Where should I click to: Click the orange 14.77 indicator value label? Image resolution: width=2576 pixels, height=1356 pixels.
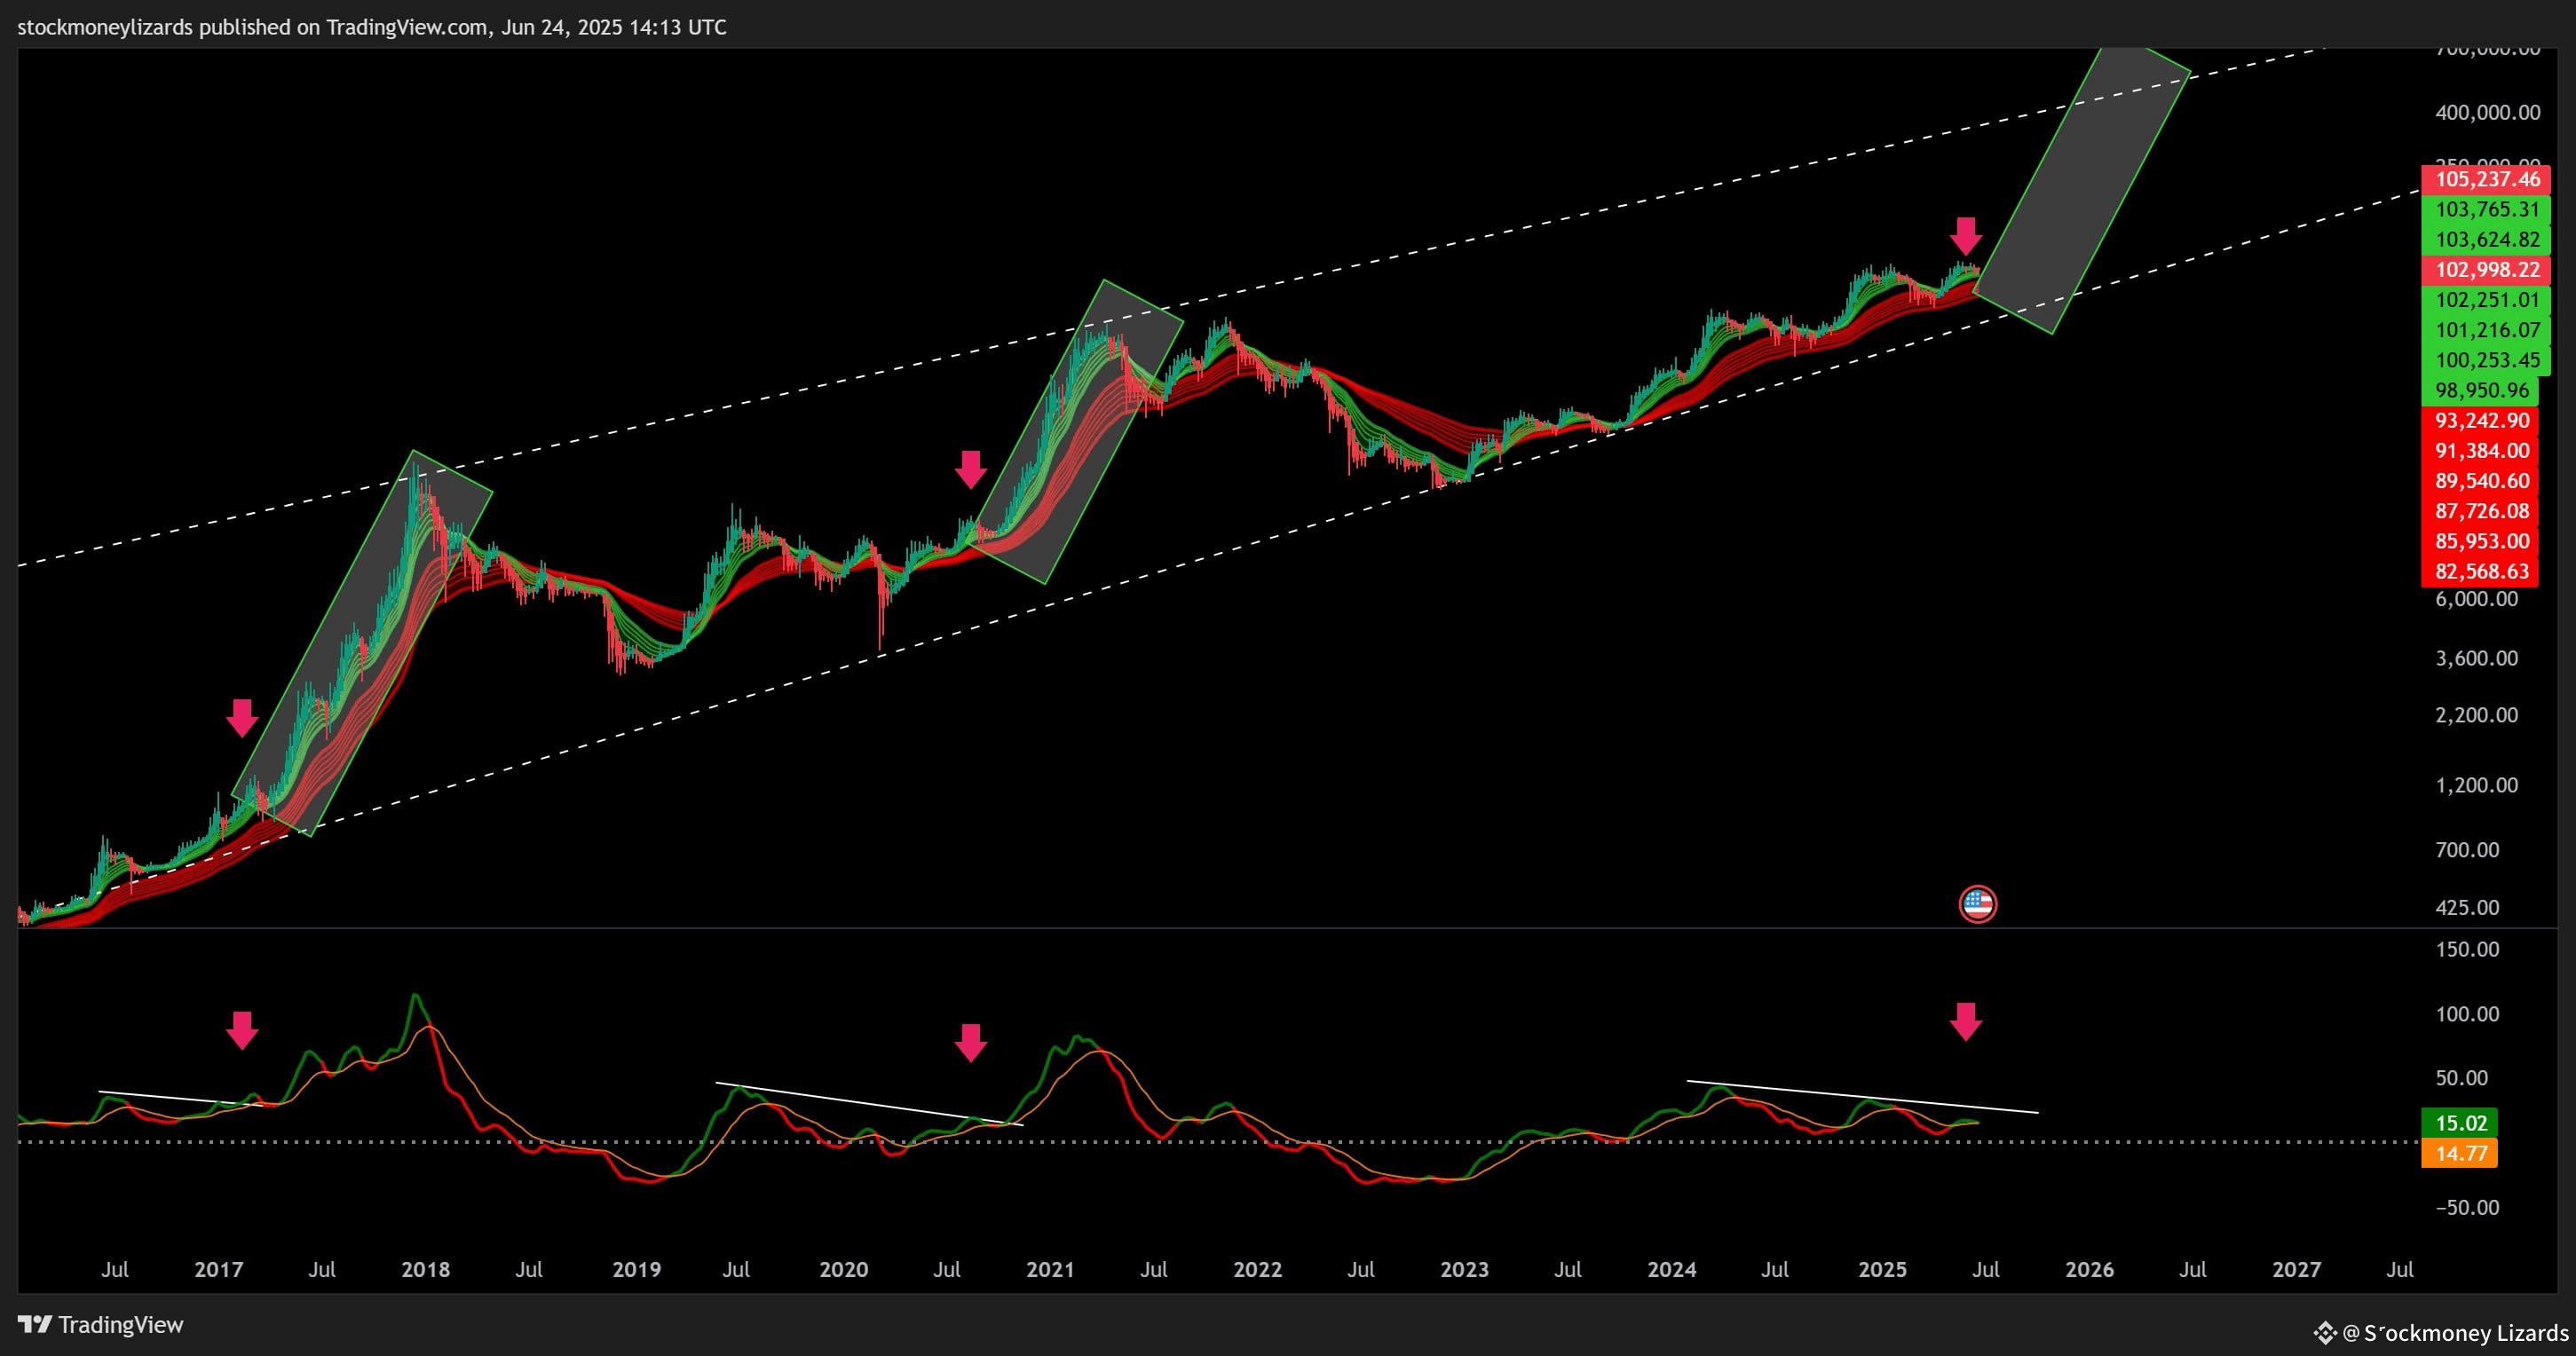coord(2460,1153)
